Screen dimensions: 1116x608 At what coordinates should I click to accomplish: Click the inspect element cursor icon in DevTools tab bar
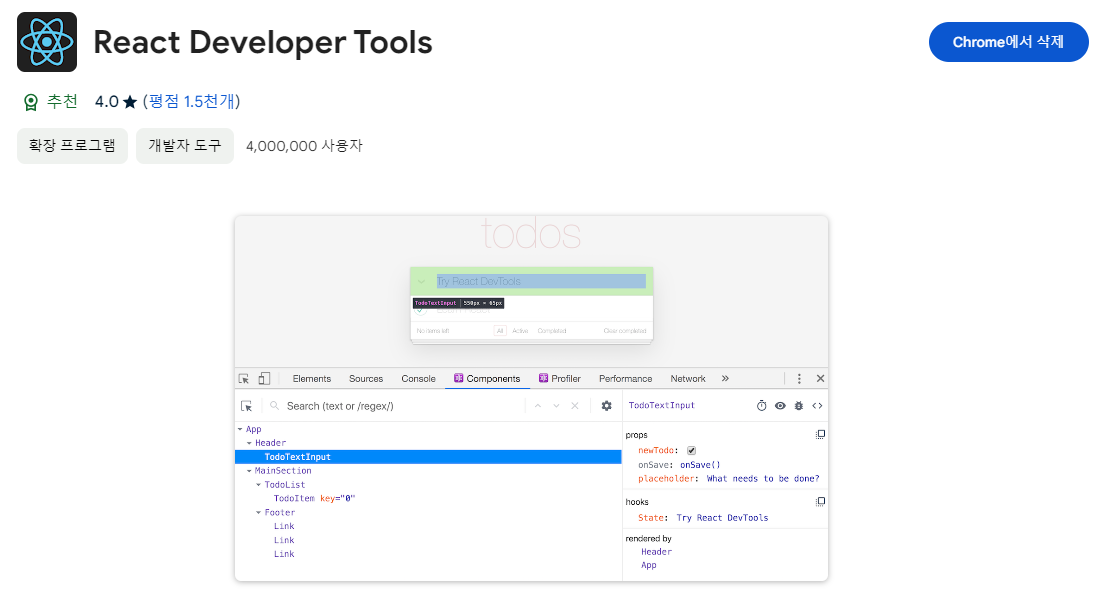244,379
